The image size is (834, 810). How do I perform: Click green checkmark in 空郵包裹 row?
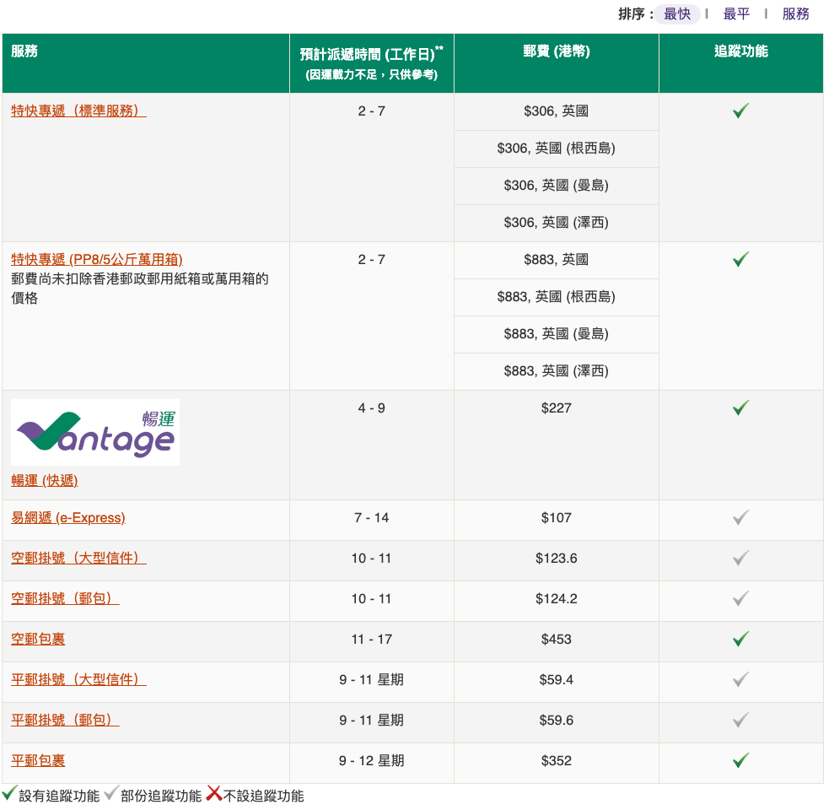point(740,639)
